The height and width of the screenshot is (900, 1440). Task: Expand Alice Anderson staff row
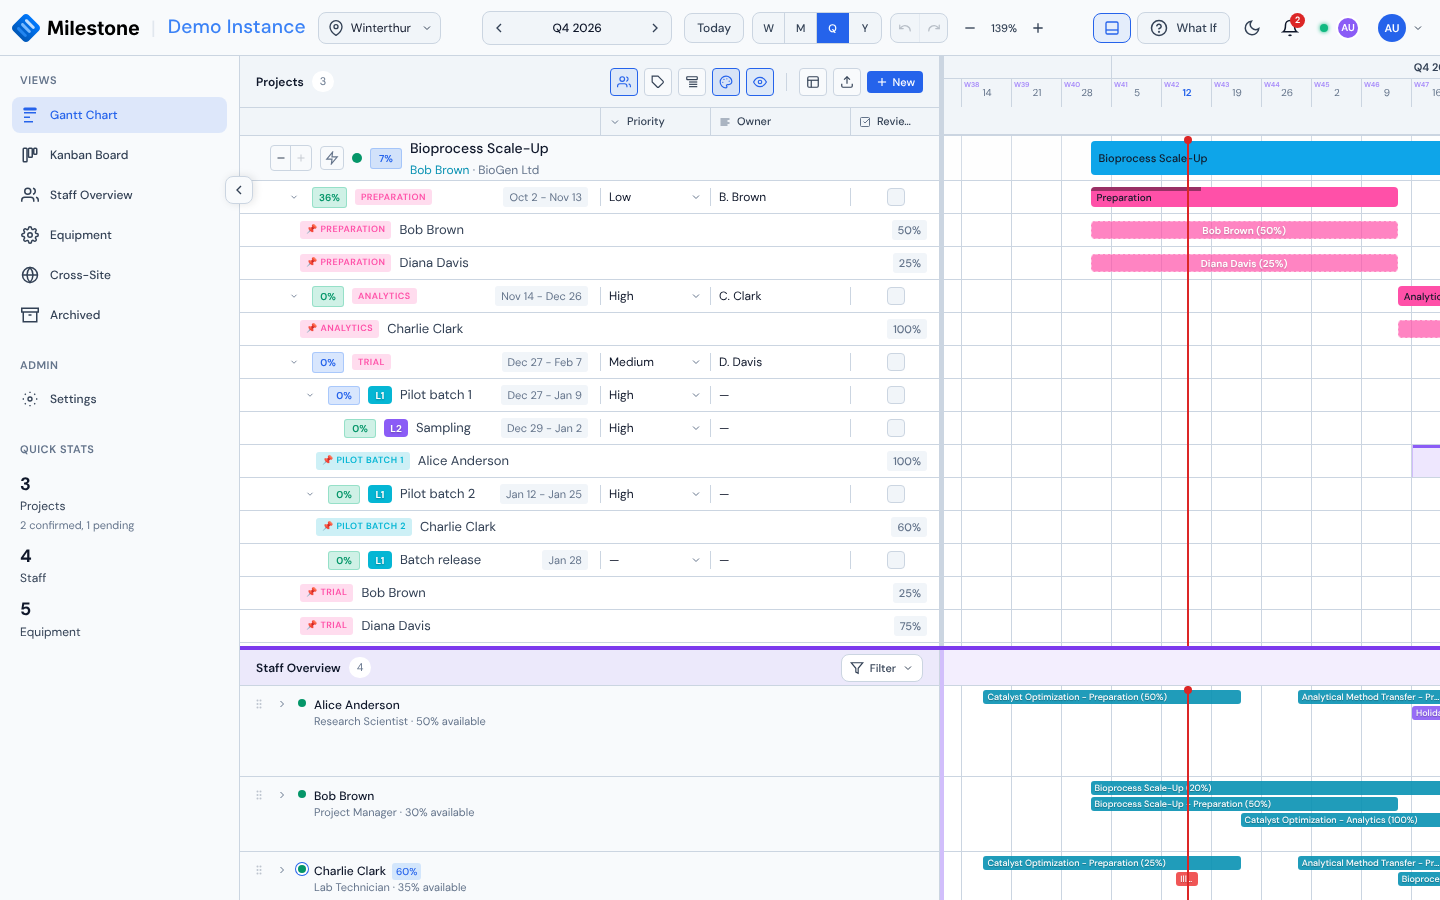(x=282, y=704)
